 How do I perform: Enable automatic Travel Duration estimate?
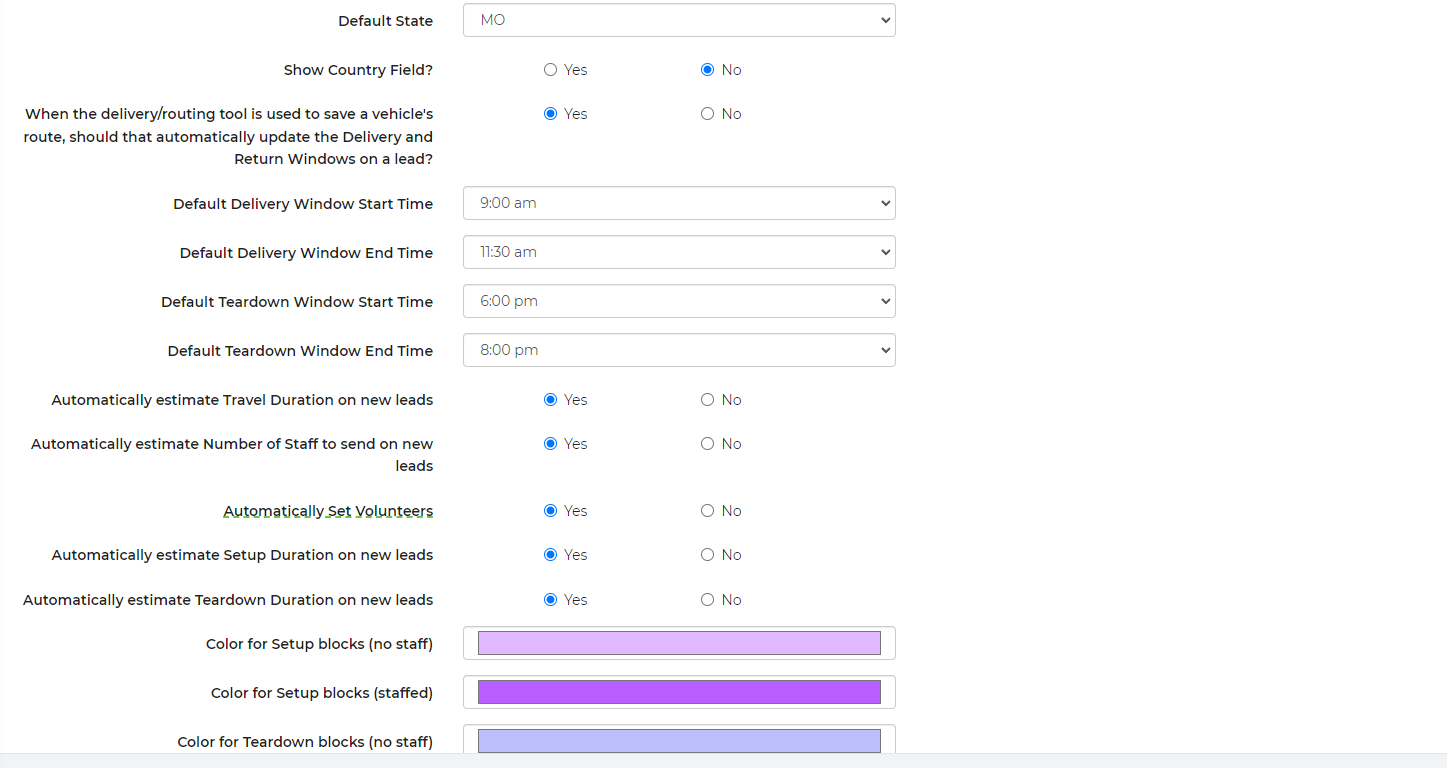coord(550,400)
